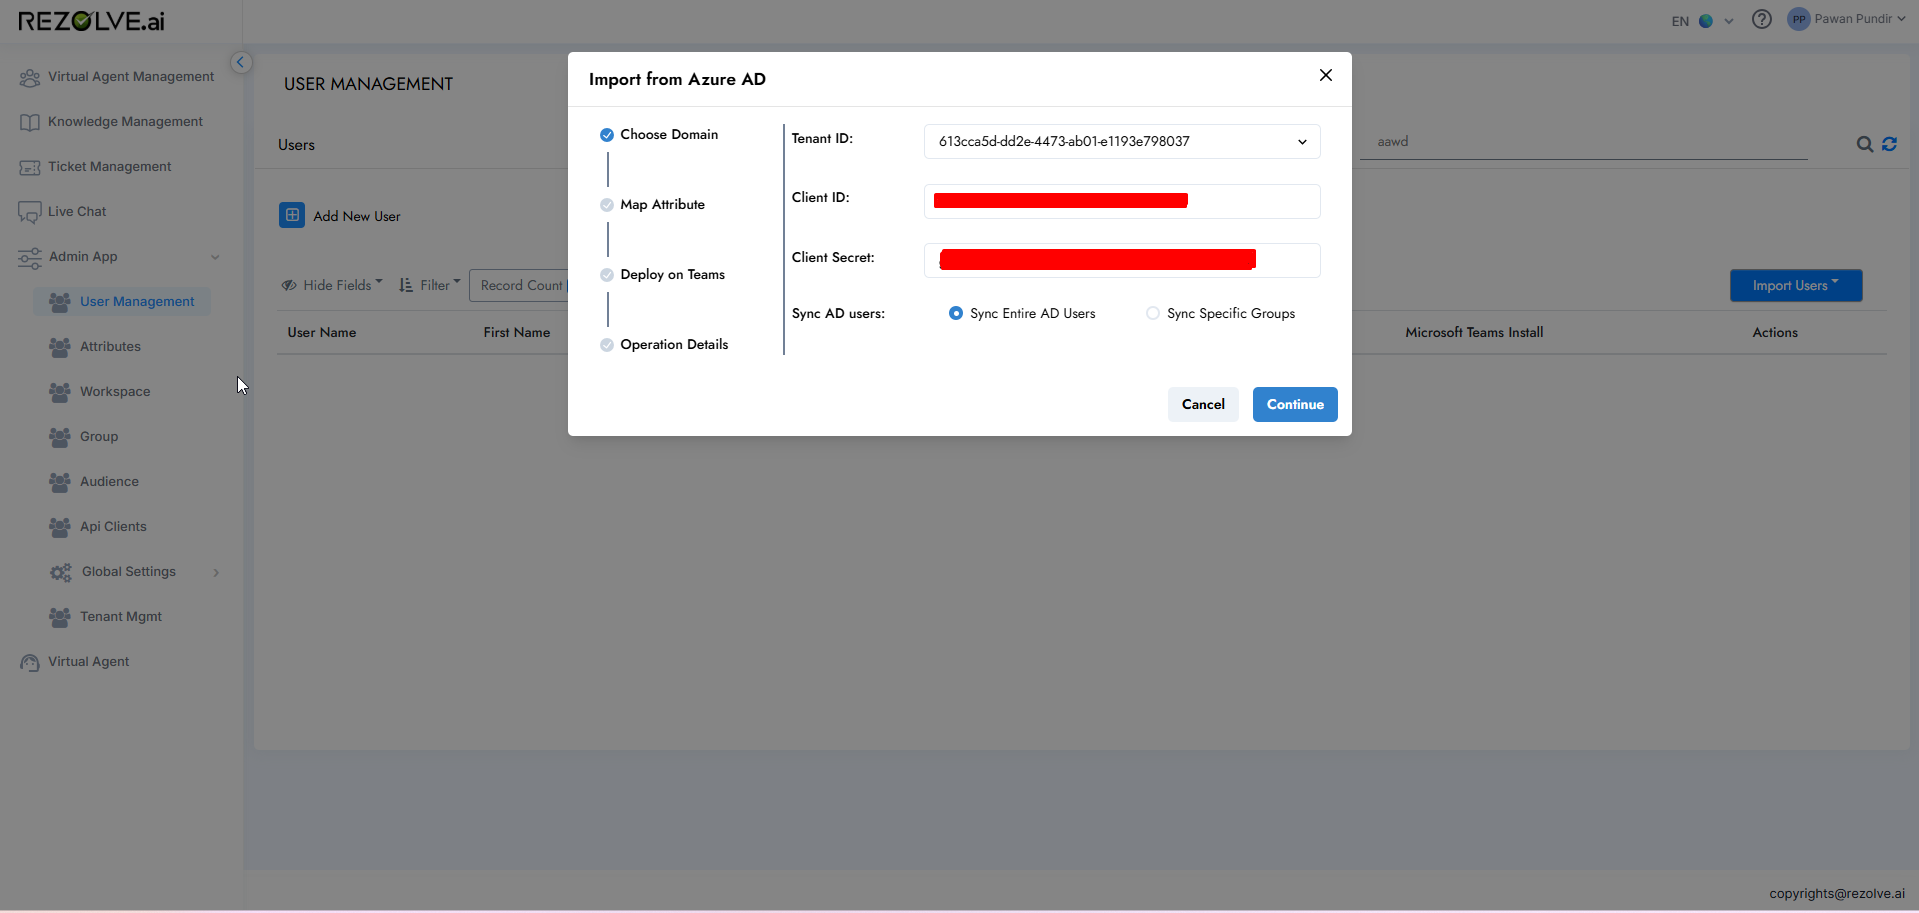Open Ticket Management menu item

tap(110, 167)
